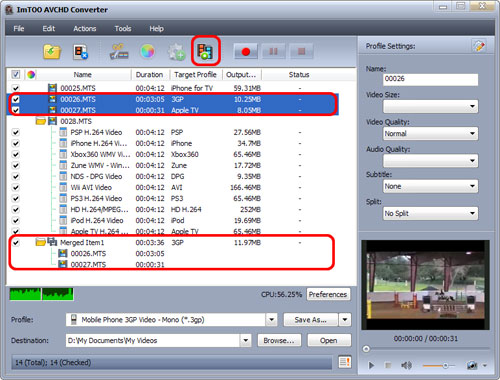Screen dimensions: 500x380
Task: Click the Remove file toolbar icon
Action: pos(80,52)
